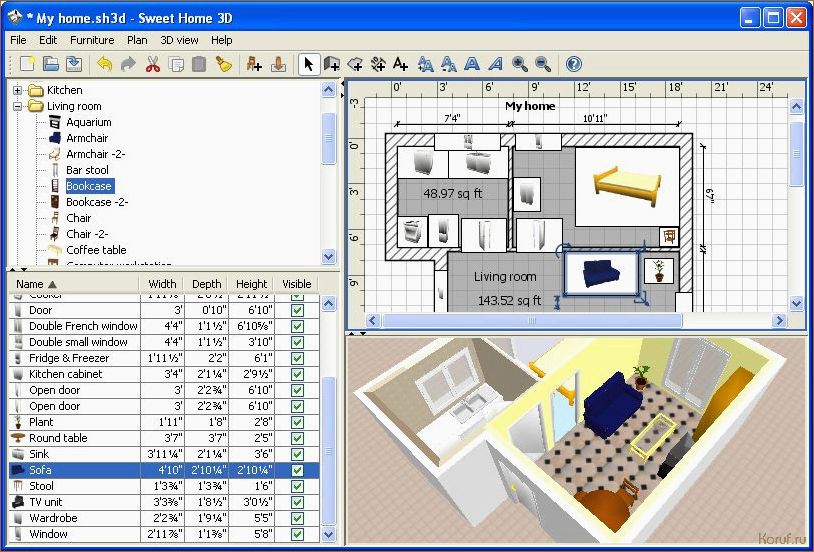
Task: Open the Furniture menu
Action: click(x=92, y=40)
